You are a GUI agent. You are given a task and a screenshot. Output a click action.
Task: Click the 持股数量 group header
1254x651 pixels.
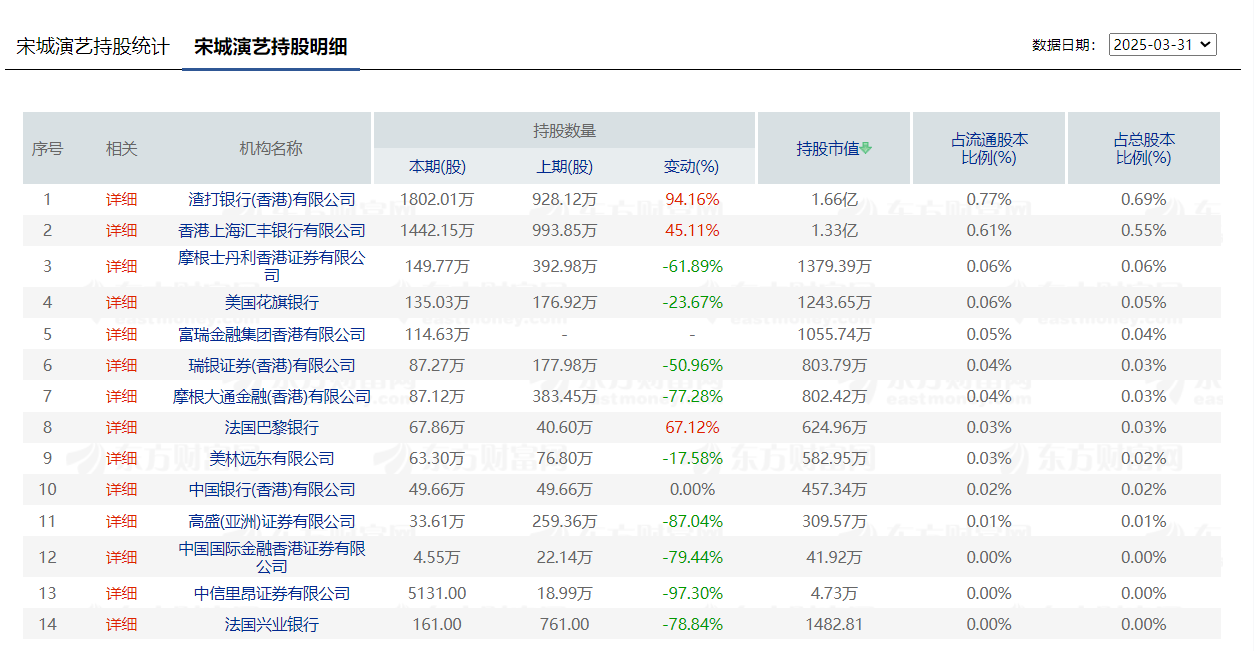(564, 130)
